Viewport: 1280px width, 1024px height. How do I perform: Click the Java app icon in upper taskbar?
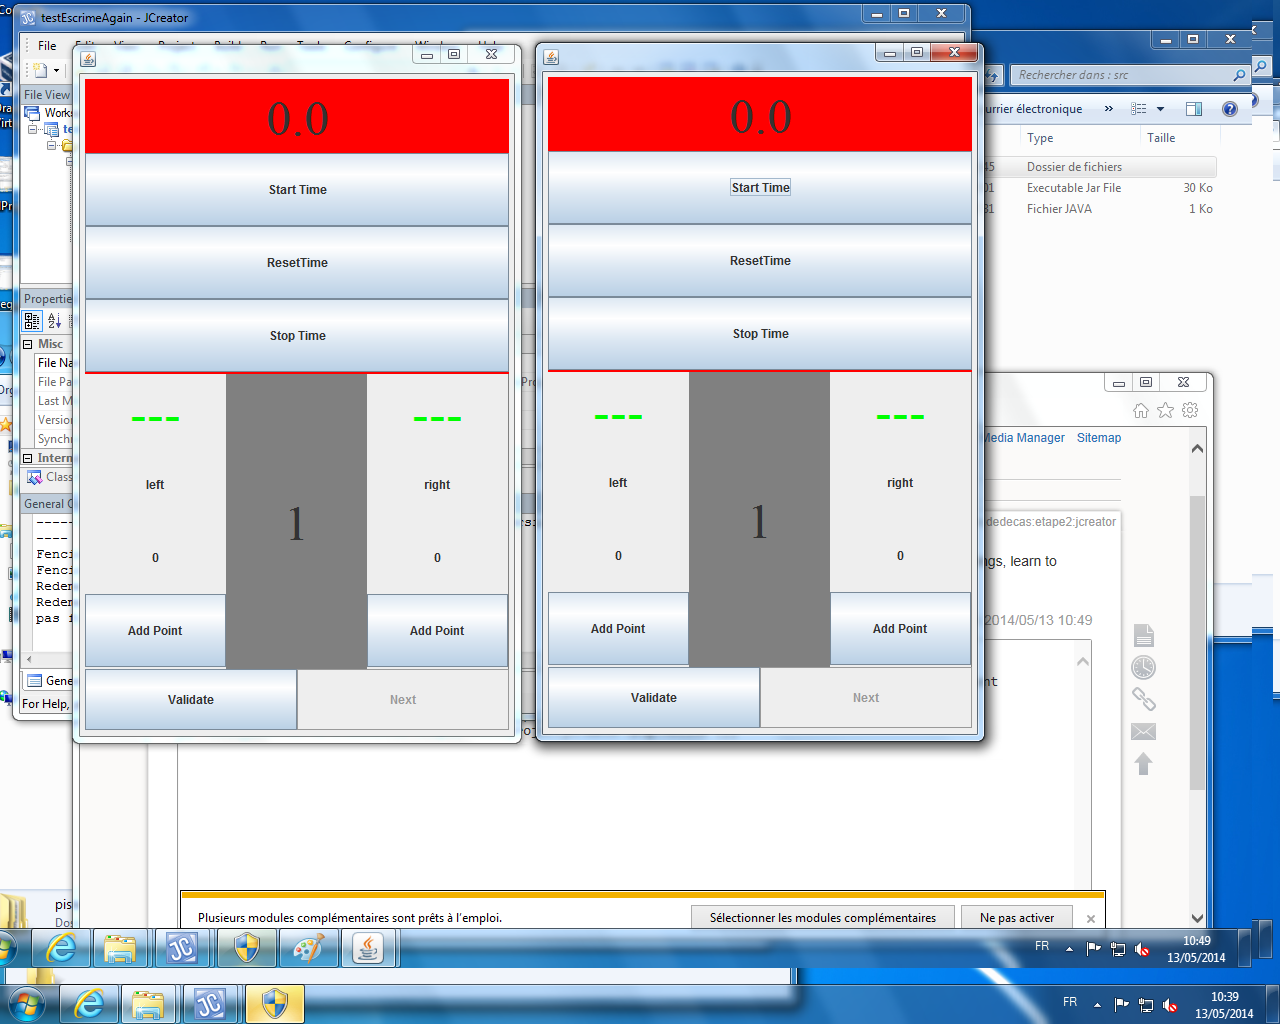(x=368, y=948)
